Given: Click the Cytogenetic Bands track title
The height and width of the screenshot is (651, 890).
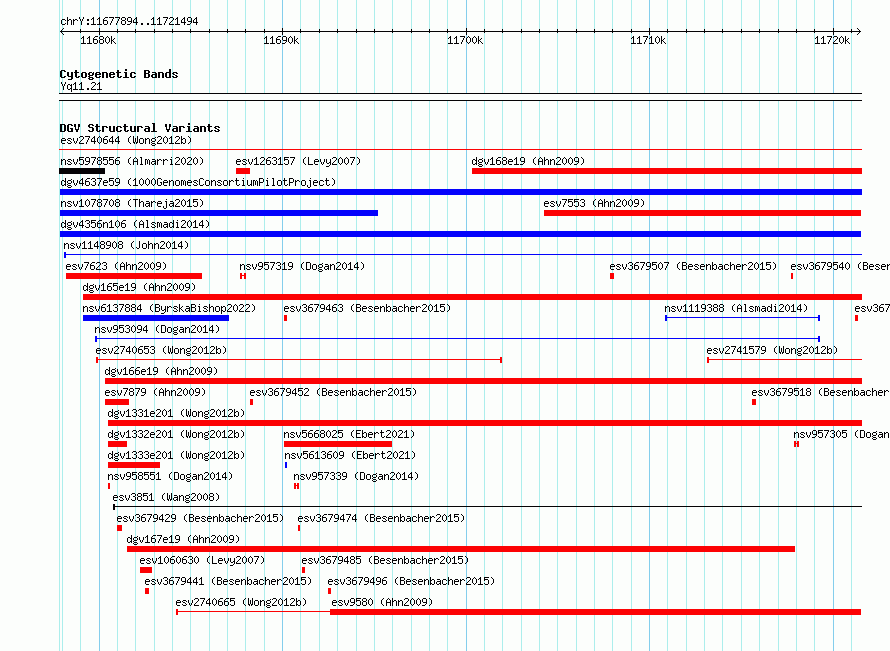Looking at the screenshot, I should (x=119, y=74).
